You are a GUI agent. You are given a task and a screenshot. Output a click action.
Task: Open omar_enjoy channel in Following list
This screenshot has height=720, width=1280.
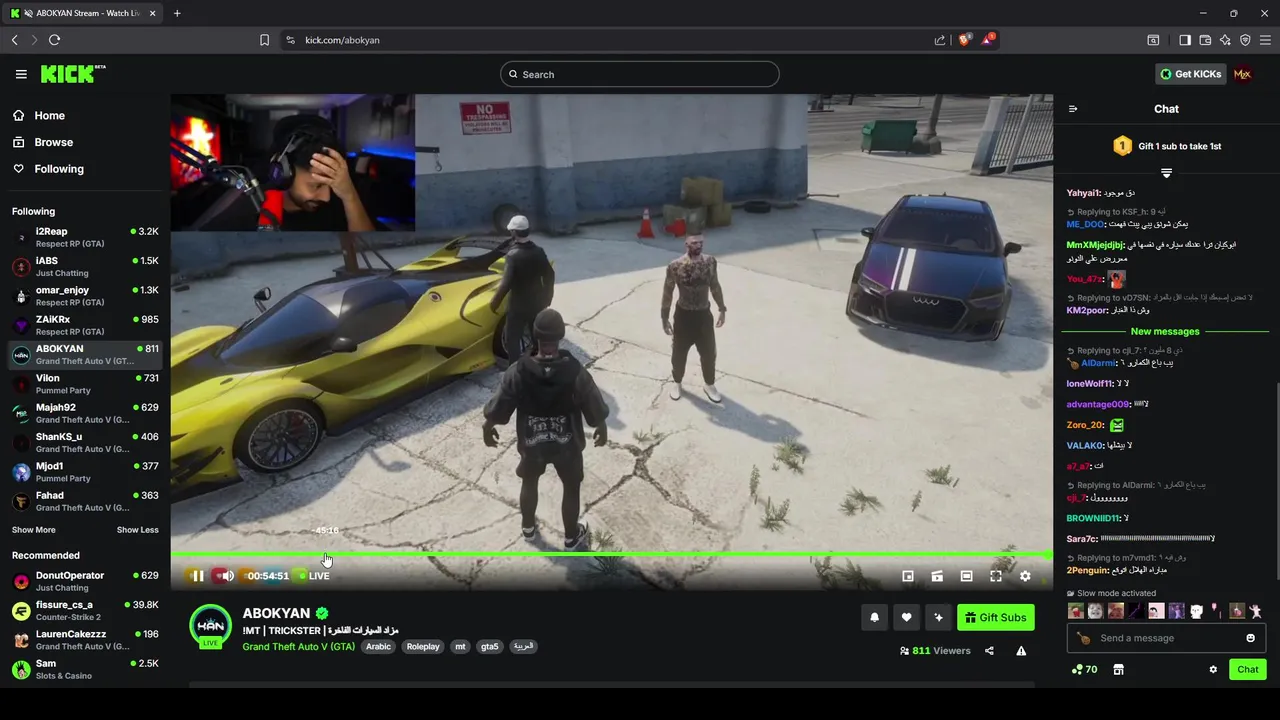pyautogui.click(x=85, y=296)
